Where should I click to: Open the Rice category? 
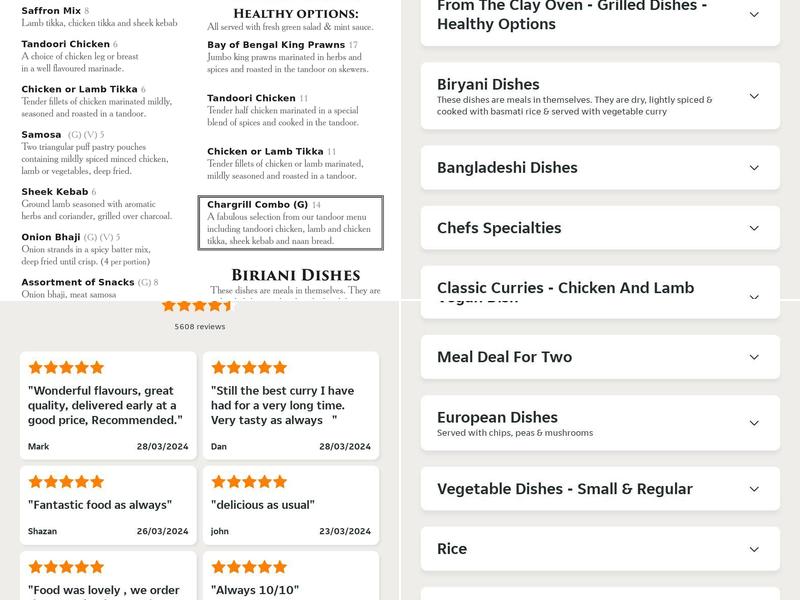pos(598,549)
